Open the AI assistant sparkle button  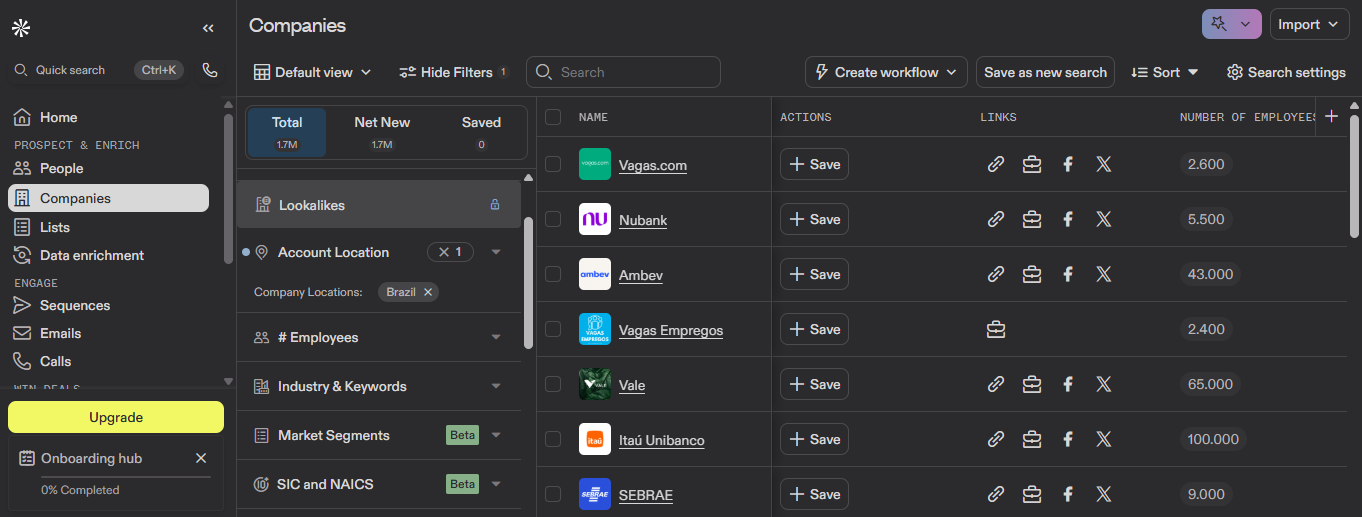point(1231,24)
